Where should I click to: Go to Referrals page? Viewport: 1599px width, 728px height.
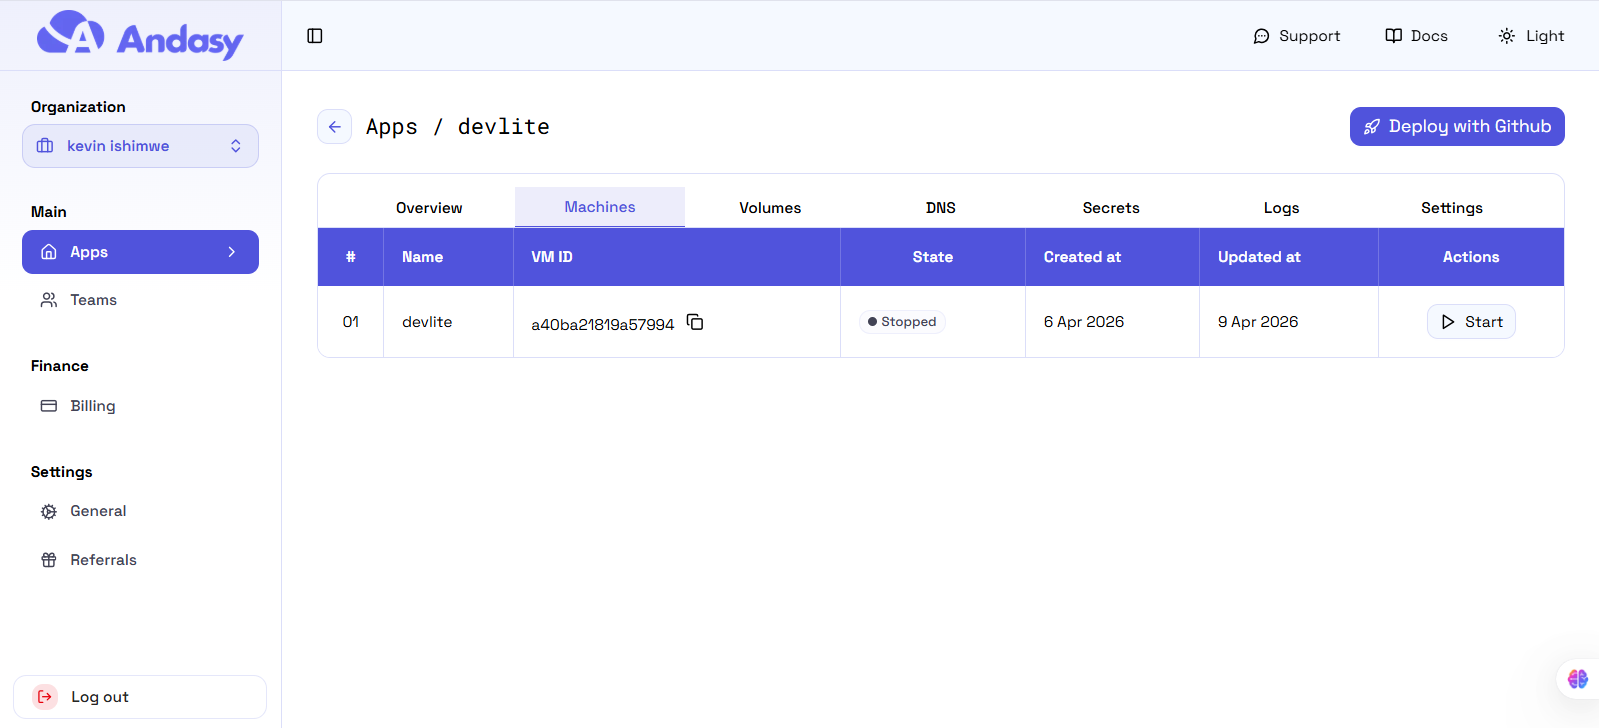pos(102,560)
